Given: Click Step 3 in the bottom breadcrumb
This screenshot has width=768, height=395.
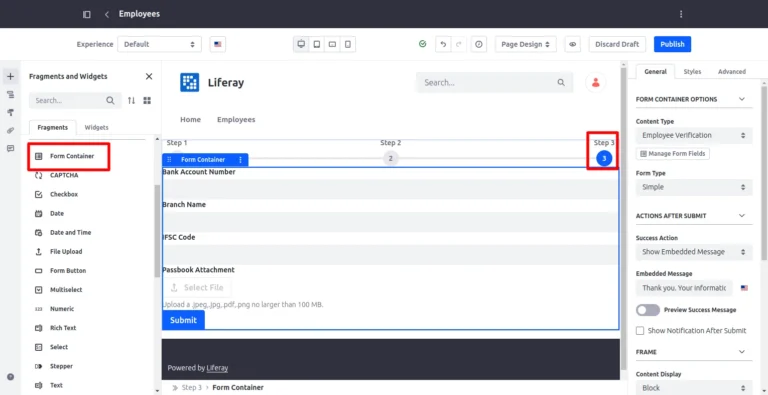Looking at the screenshot, I should 192,388.
